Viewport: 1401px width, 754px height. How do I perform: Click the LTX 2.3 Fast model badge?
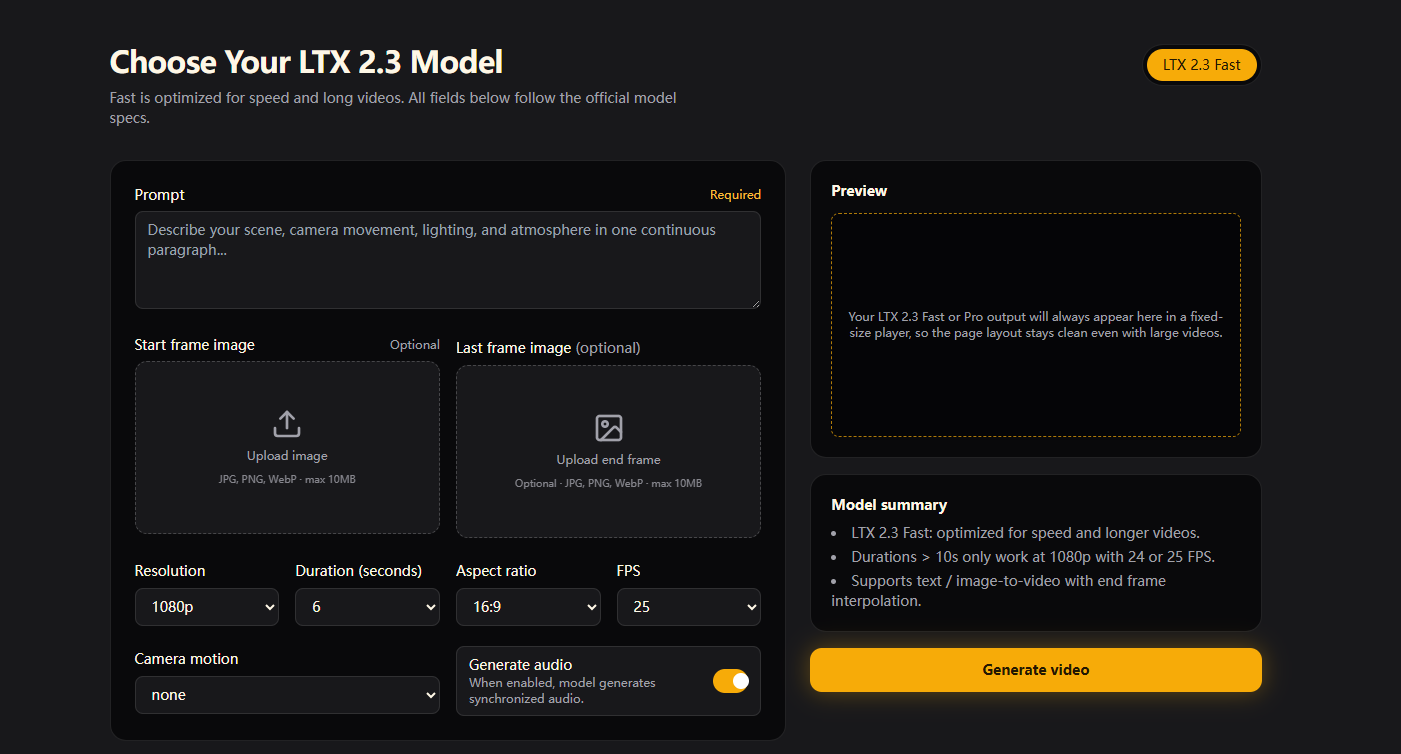(1201, 65)
